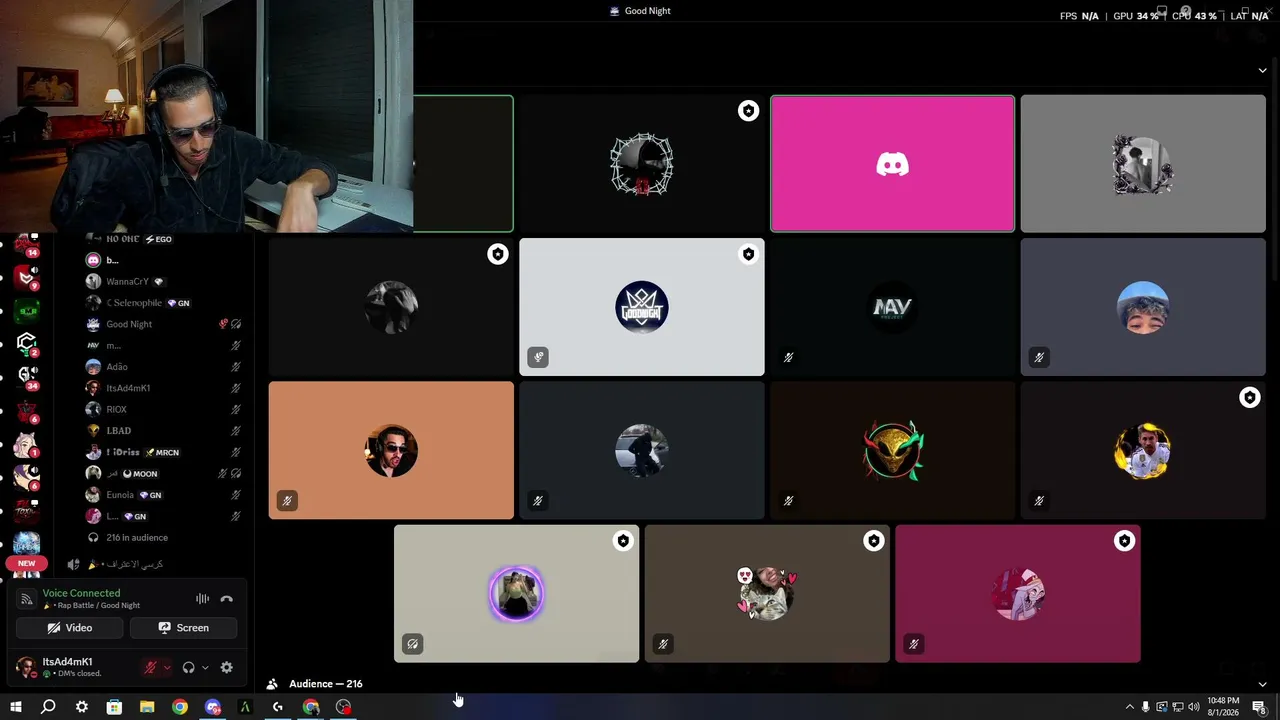Screen dimensions: 1280x720
Task: Select the pink Discord logo speaker tile
Action: (x=892, y=163)
